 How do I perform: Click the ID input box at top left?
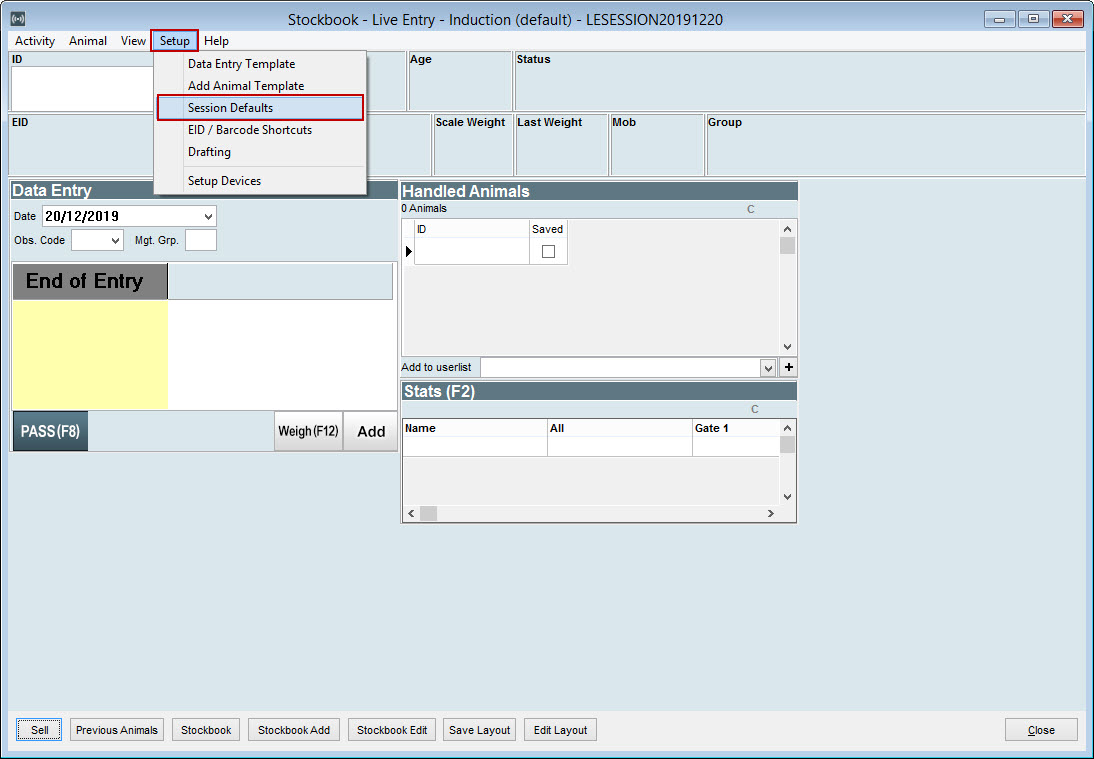82,89
